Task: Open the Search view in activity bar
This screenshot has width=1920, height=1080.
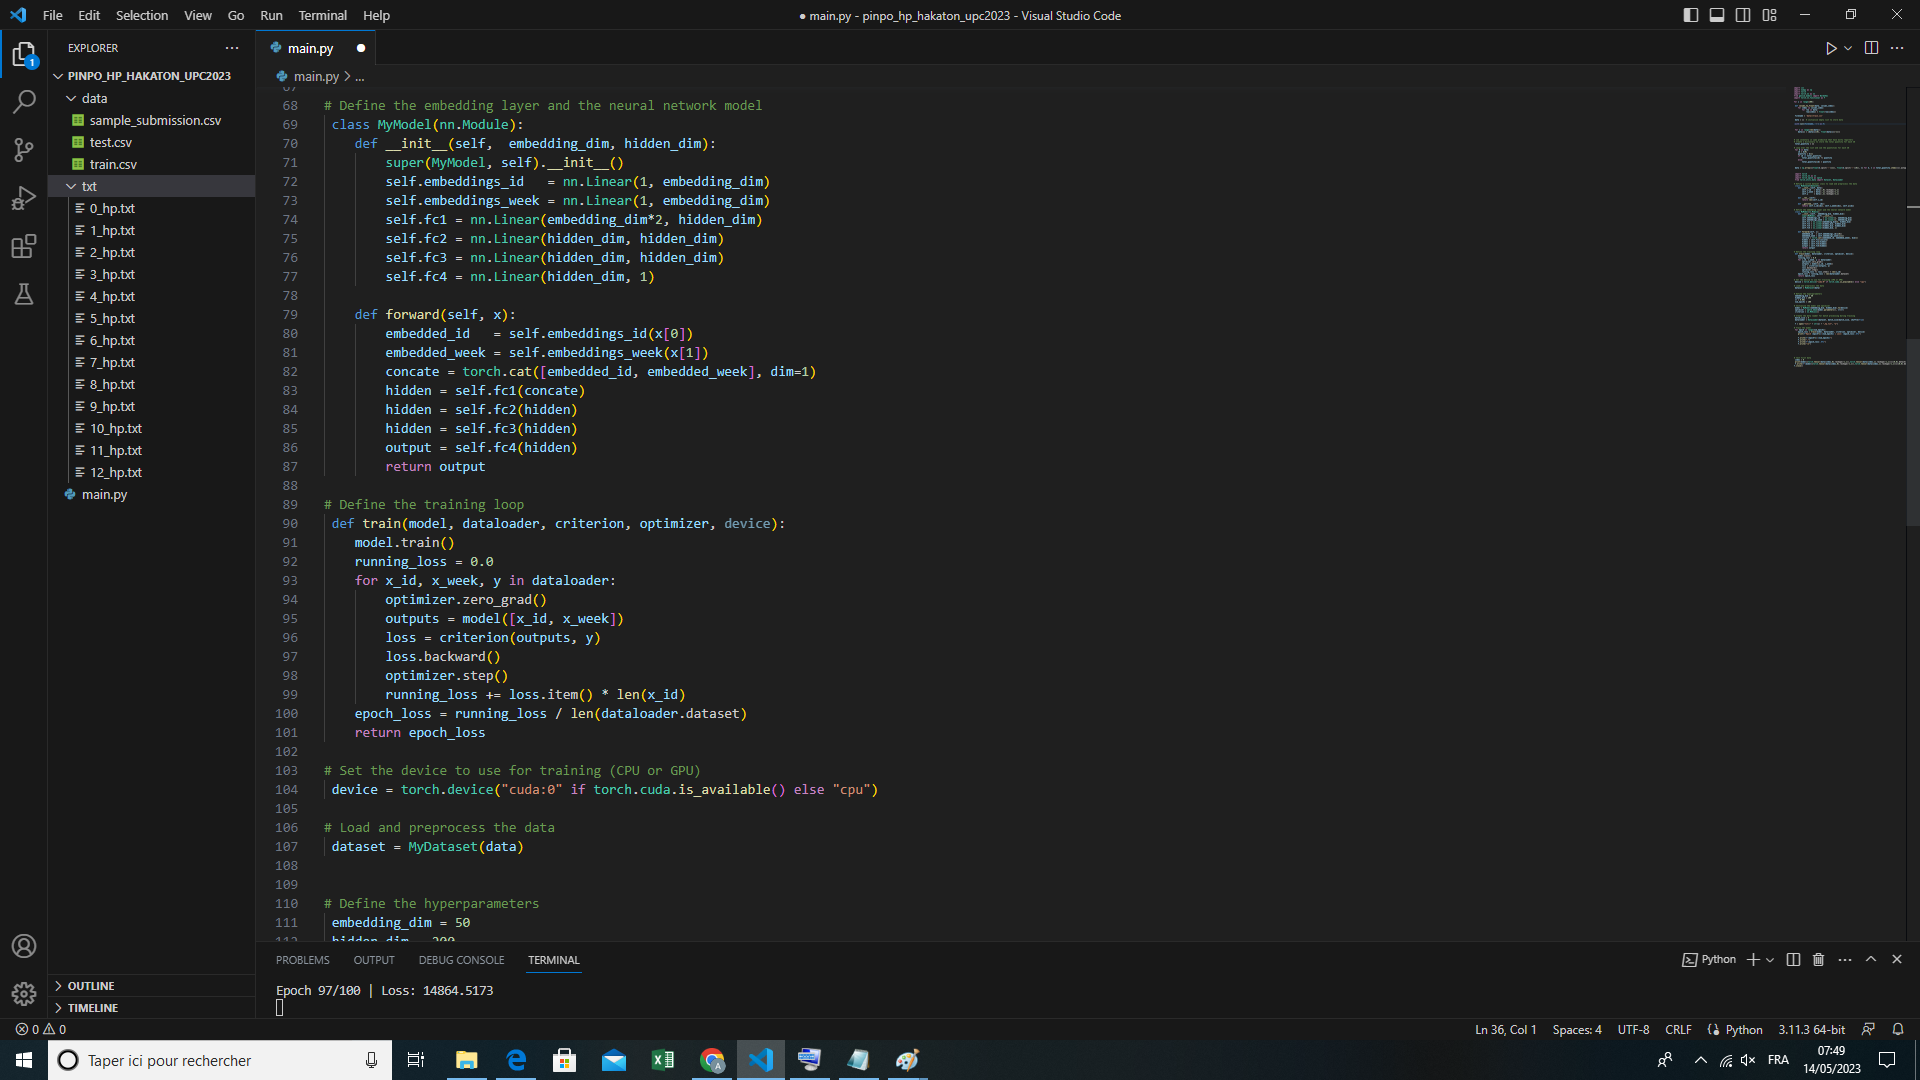Action: click(x=24, y=101)
